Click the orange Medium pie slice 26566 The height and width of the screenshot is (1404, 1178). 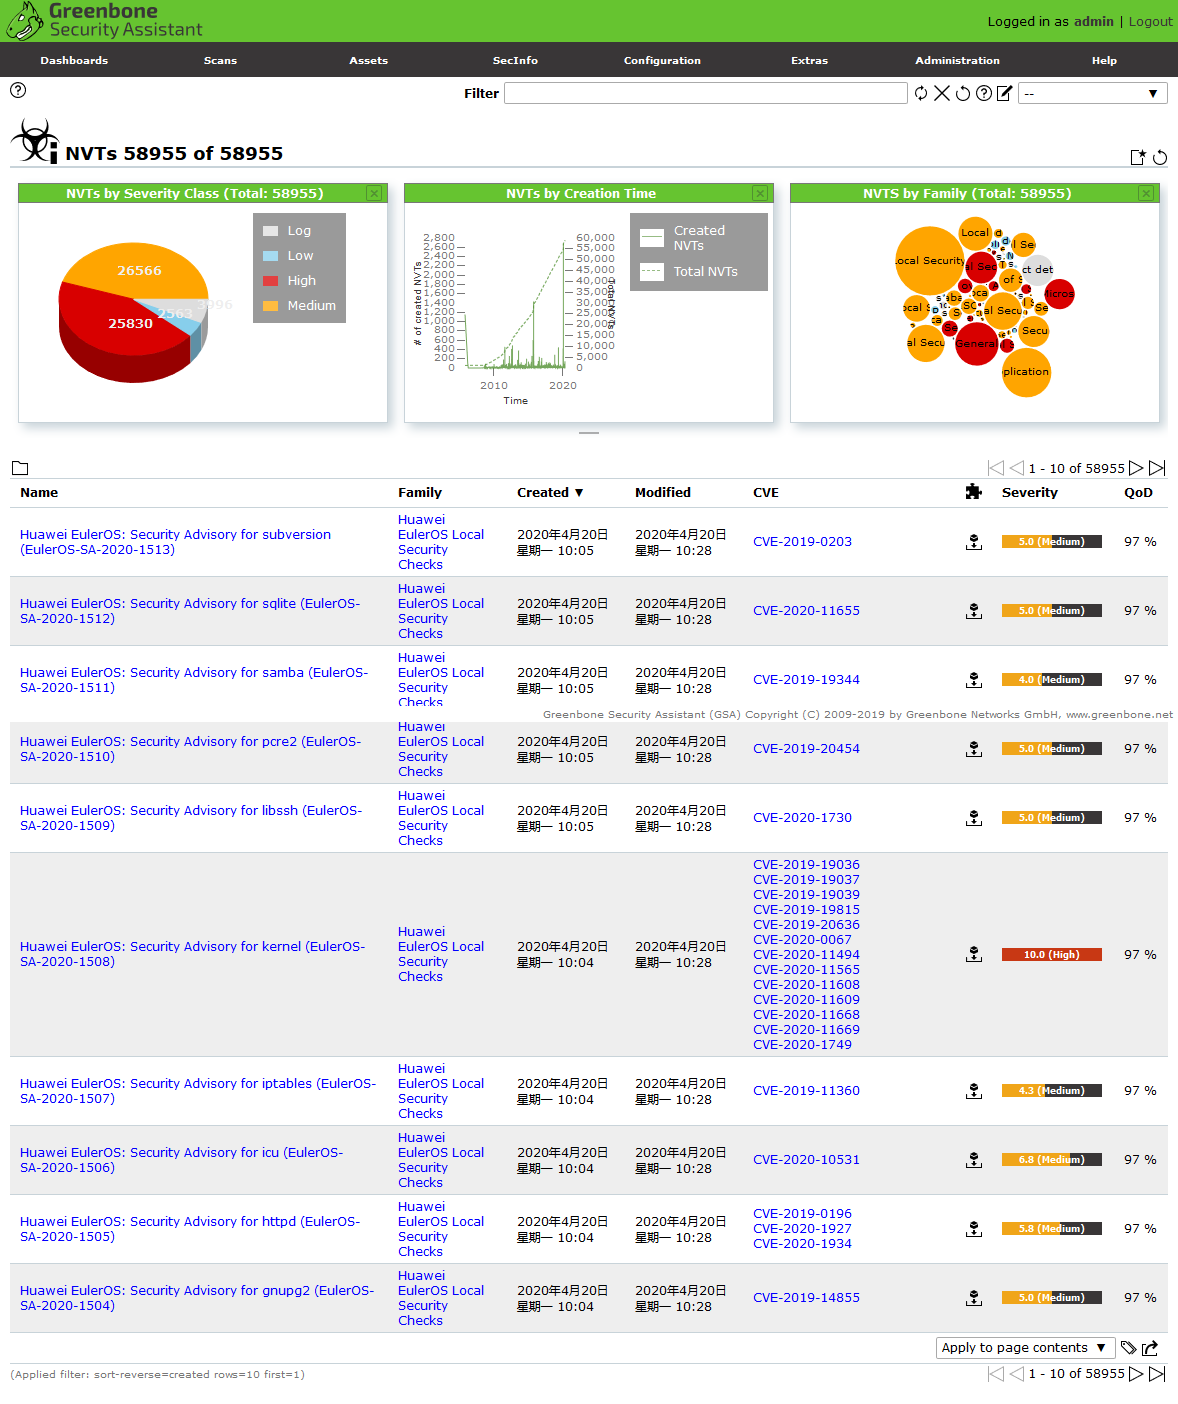point(137,269)
